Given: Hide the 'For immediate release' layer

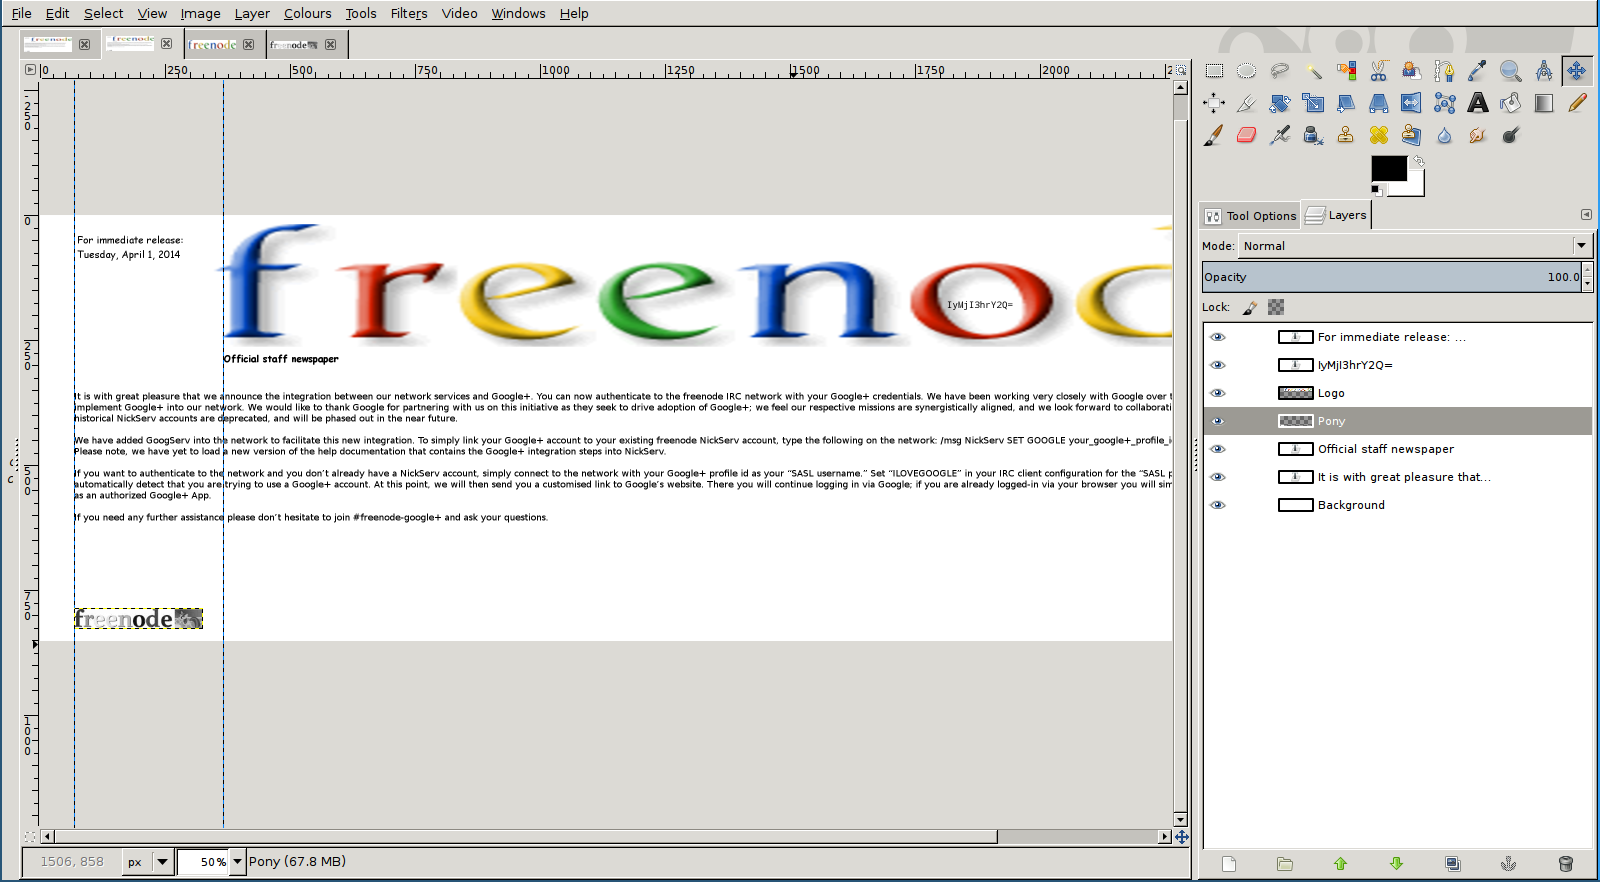Looking at the screenshot, I should (x=1217, y=337).
